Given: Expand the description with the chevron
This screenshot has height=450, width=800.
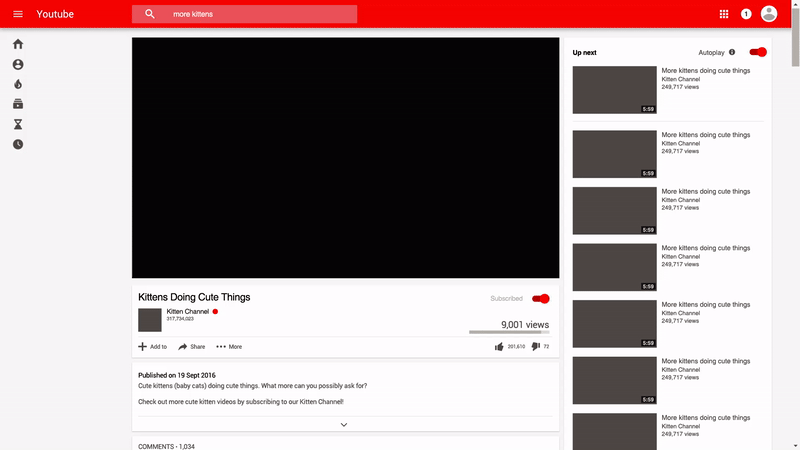Looking at the screenshot, I should pyautogui.click(x=344, y=424).
